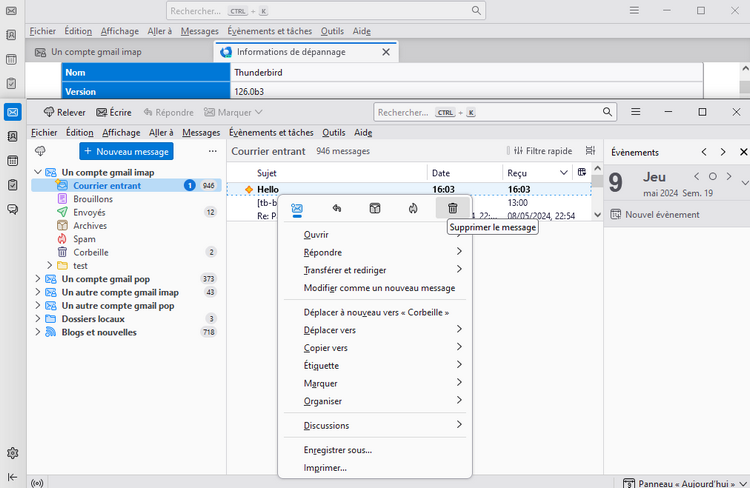This screenshot has width=750, height=488.
Task: Click the reply arrow icon in context menu
Action: (337, 208)
